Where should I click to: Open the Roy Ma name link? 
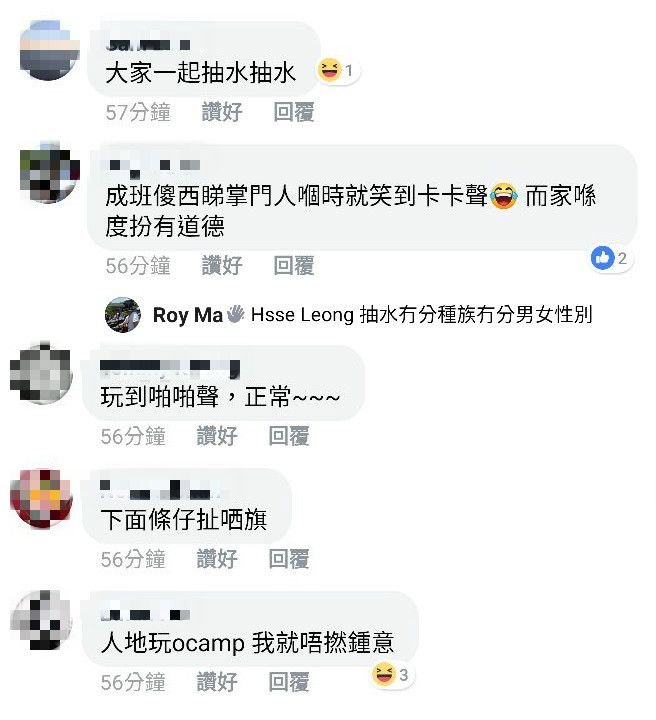click(x=187, y=315)
